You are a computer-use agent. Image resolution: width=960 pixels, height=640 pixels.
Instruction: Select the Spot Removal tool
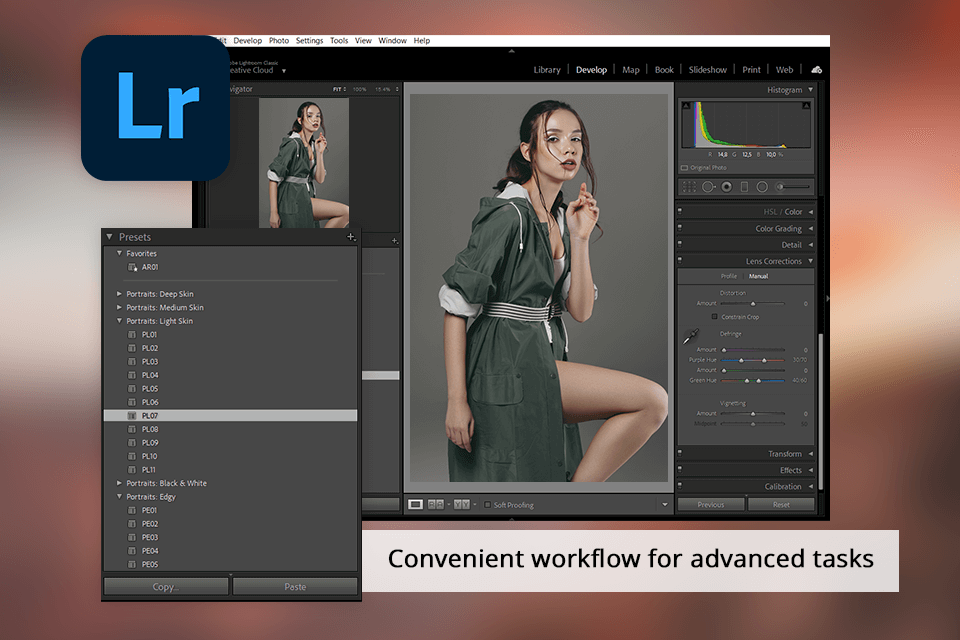[x=708, y=187]
